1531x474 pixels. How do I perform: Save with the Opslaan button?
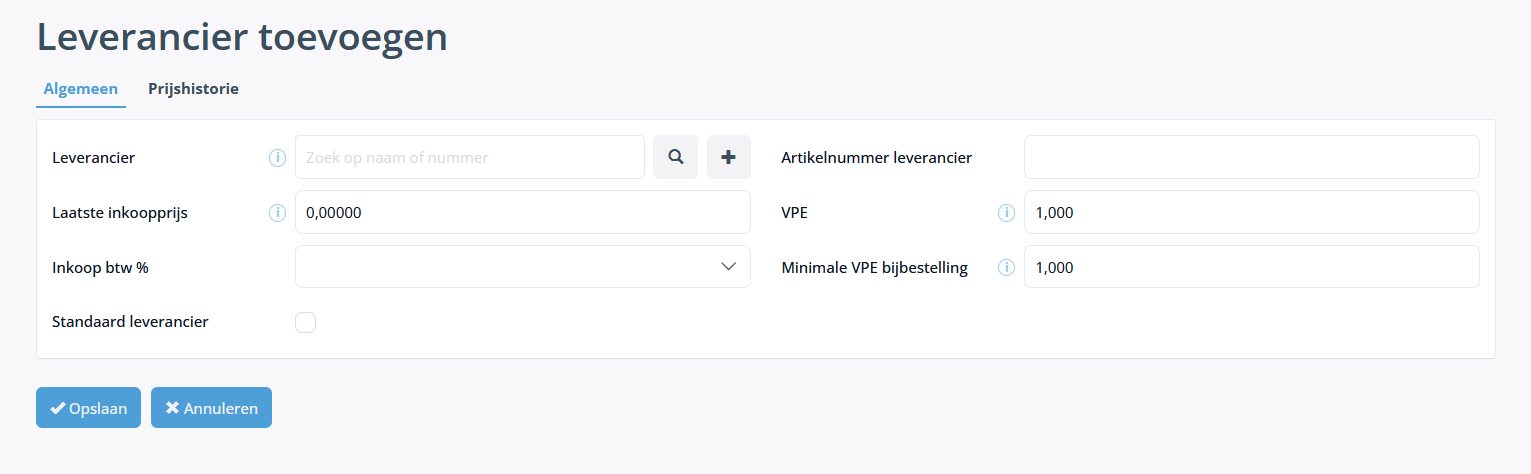pos(88,408)
